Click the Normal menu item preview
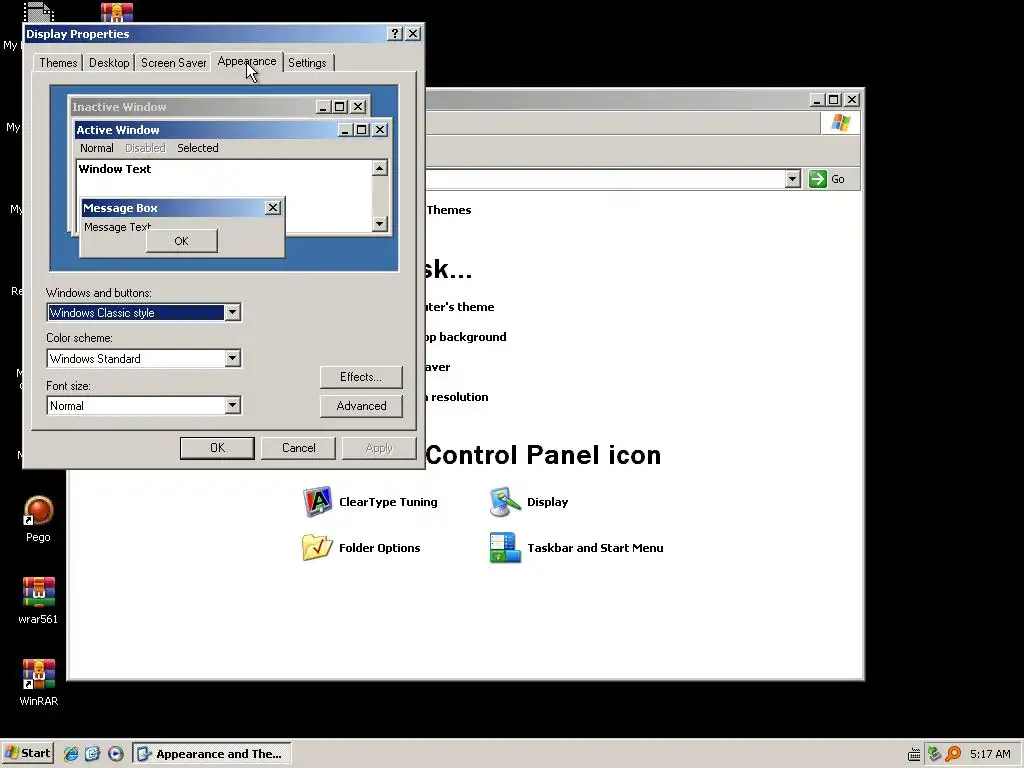The width and height of the screenshot is (1024, 768). tap(97, 148)
